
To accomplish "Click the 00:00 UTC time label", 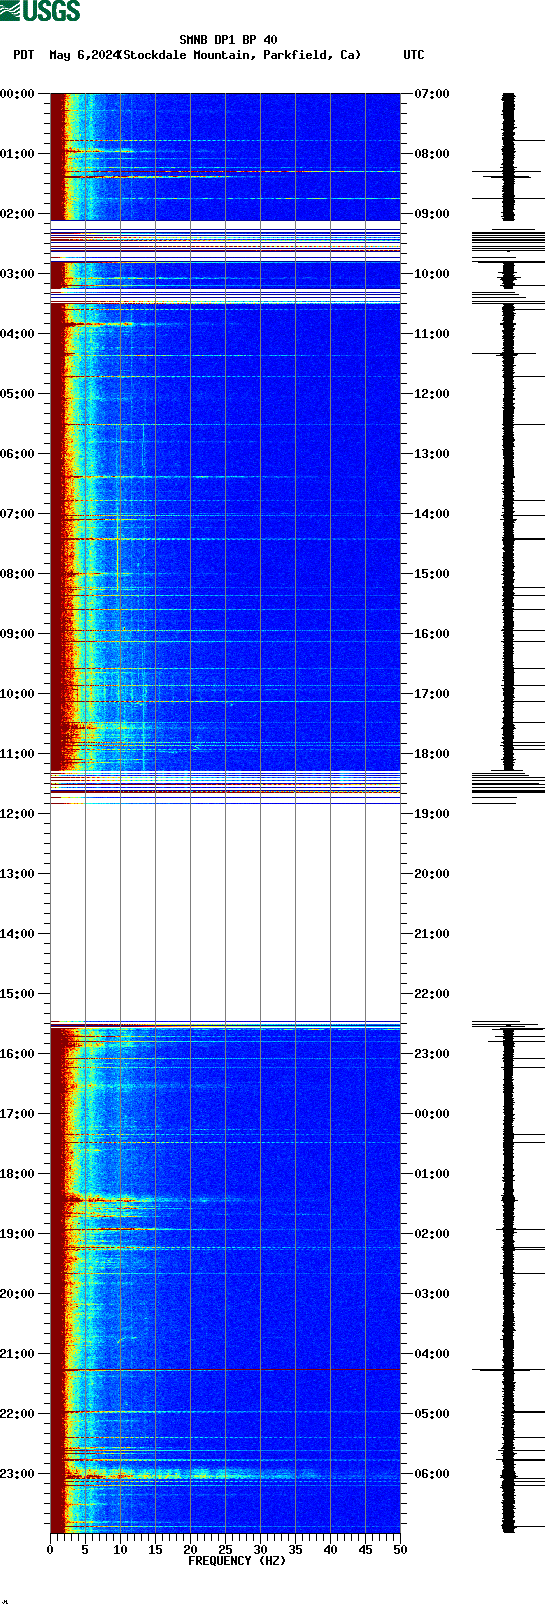I will 432,1114.
